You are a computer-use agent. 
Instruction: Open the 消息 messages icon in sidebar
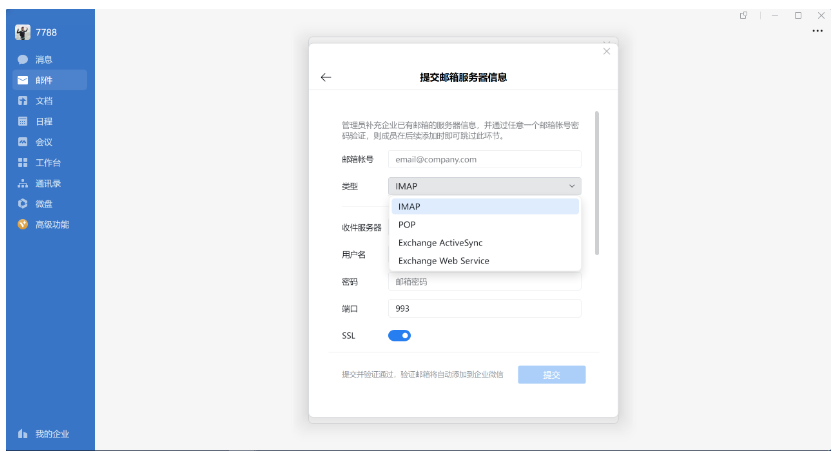pyautogui.click(x=23, y=60)
